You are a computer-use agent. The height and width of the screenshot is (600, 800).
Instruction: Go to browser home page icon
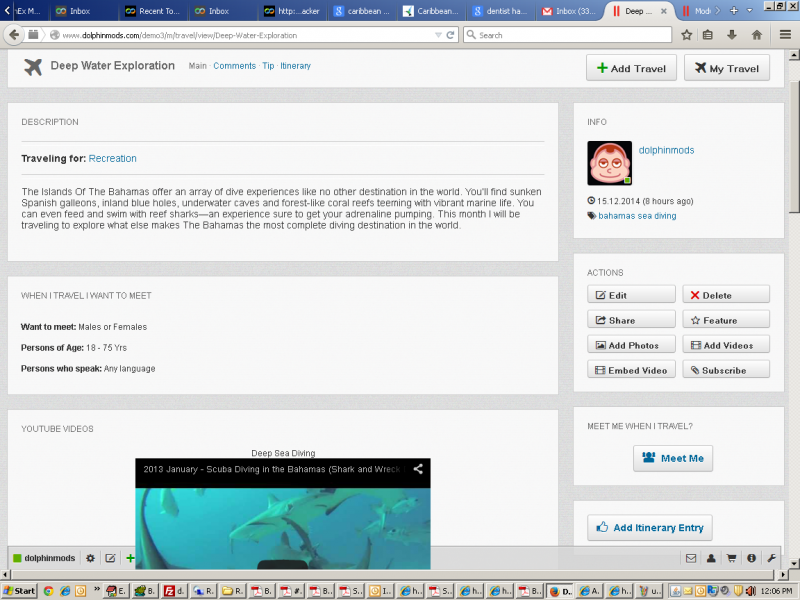point(757,35)
